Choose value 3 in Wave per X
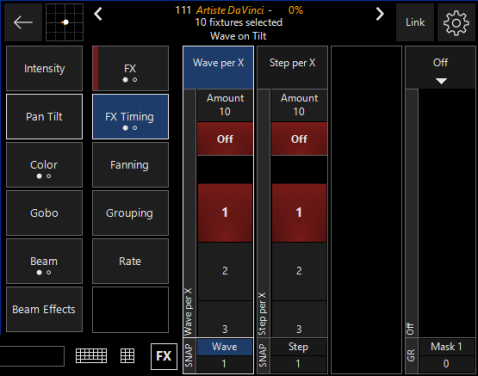 coord(225,319)
